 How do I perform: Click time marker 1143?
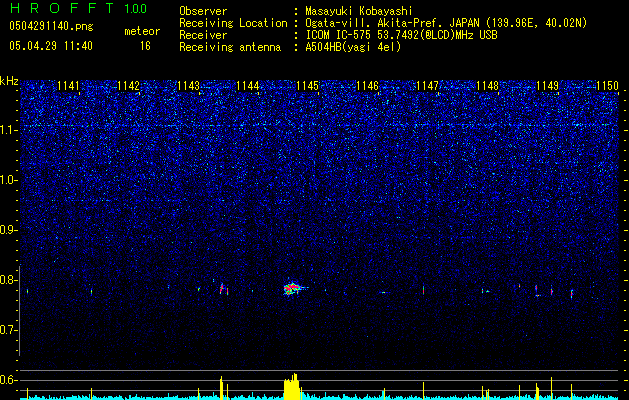pos(188,86)
